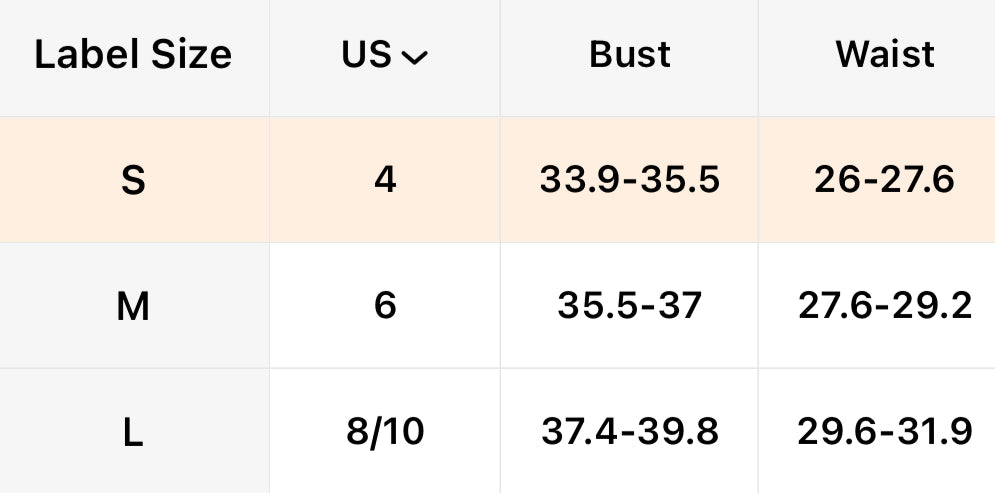This screenshot has width=995, height=493.
Task: Click waist measurement 26-27.6
Action: coord(885,180)
